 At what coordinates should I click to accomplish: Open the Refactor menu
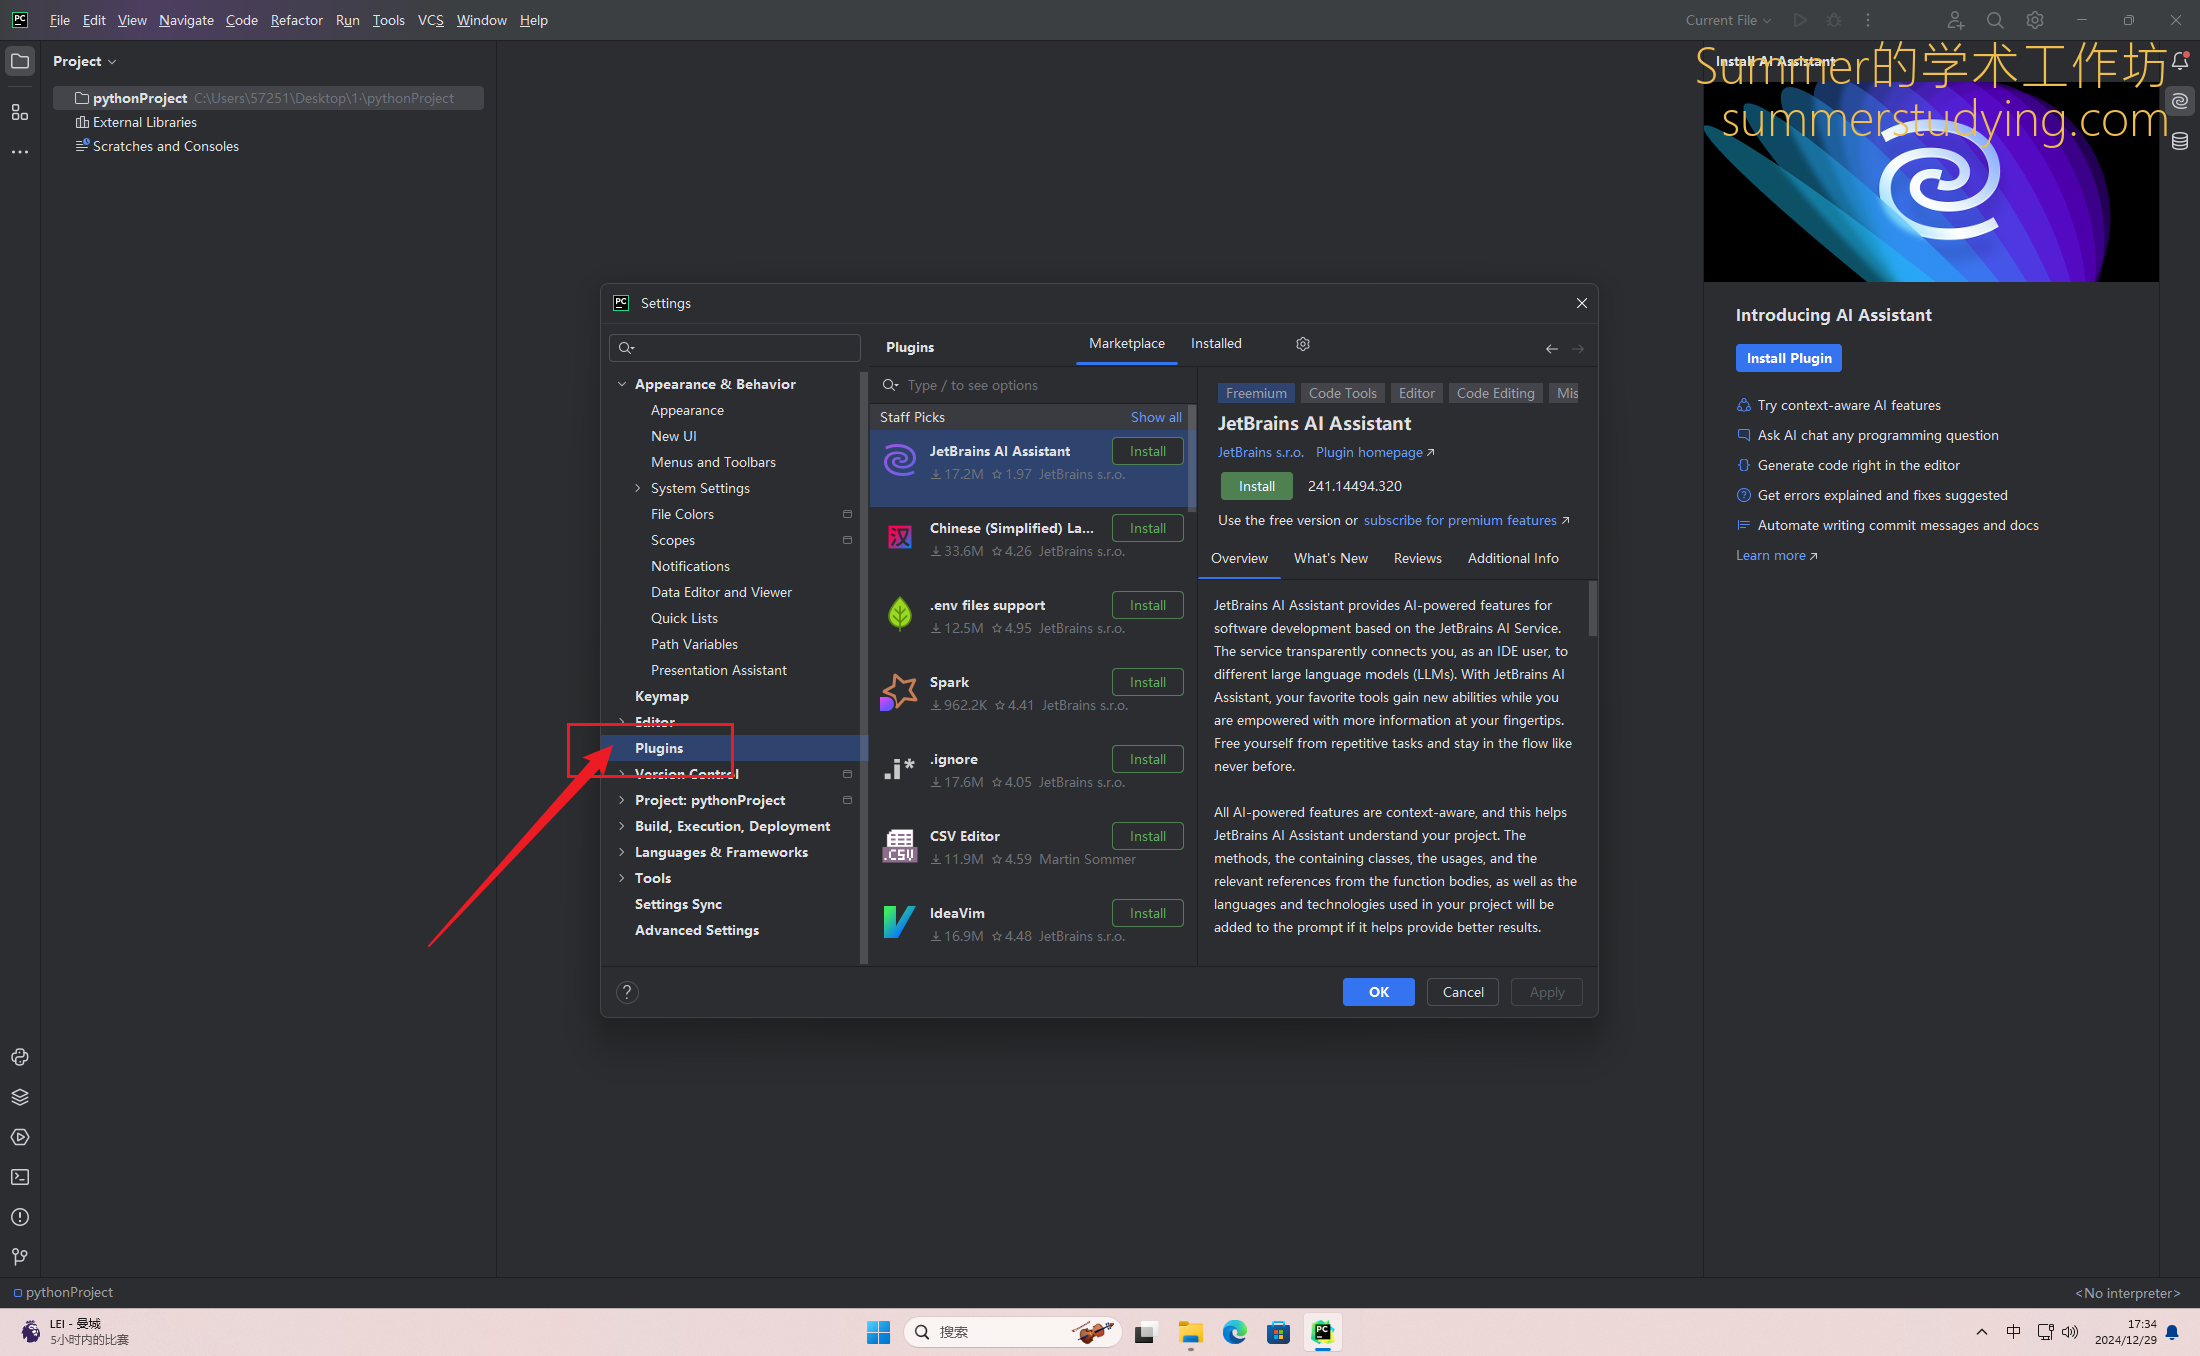(296, 20)
